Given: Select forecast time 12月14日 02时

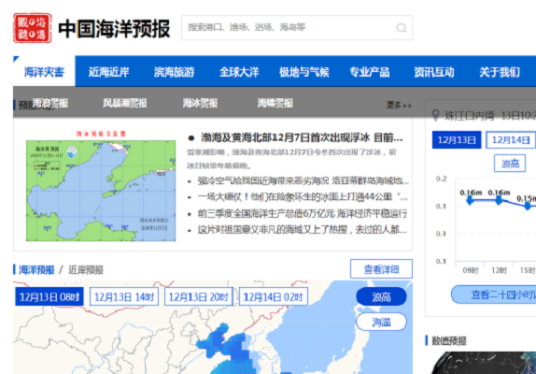Looking at the screenshot, I should pyautogui.click(x=273, y=297).
